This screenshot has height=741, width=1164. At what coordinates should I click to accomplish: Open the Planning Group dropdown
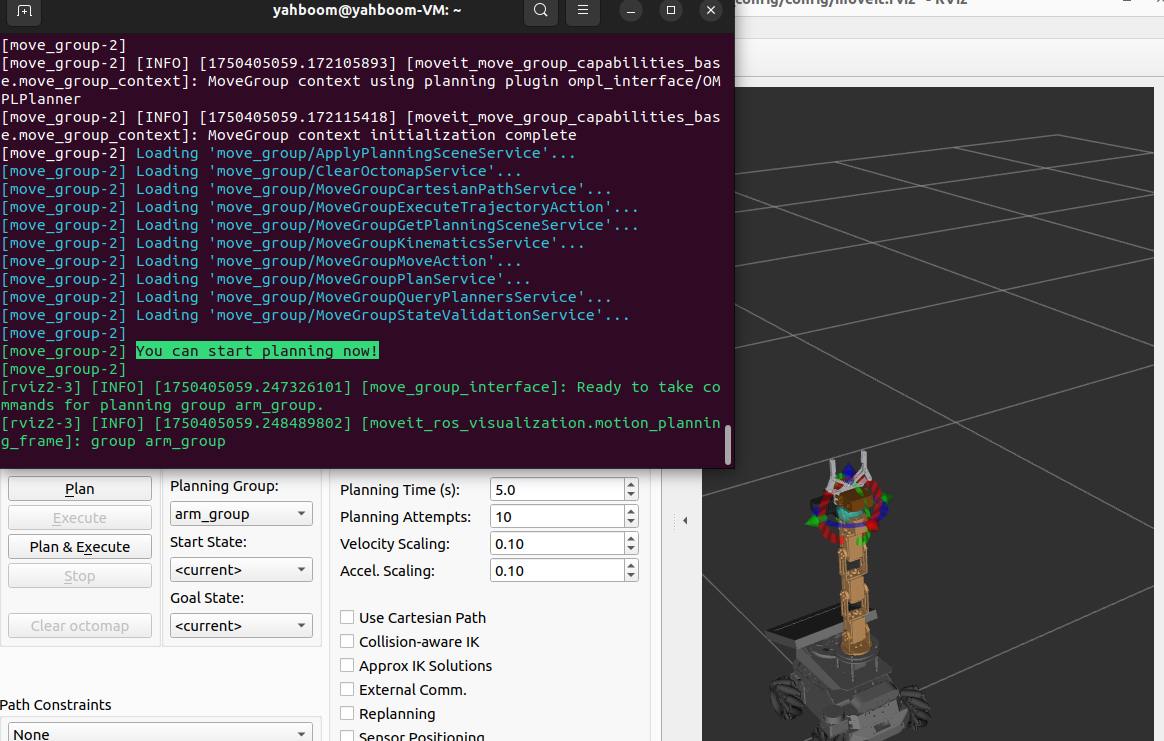click(241, 514)
